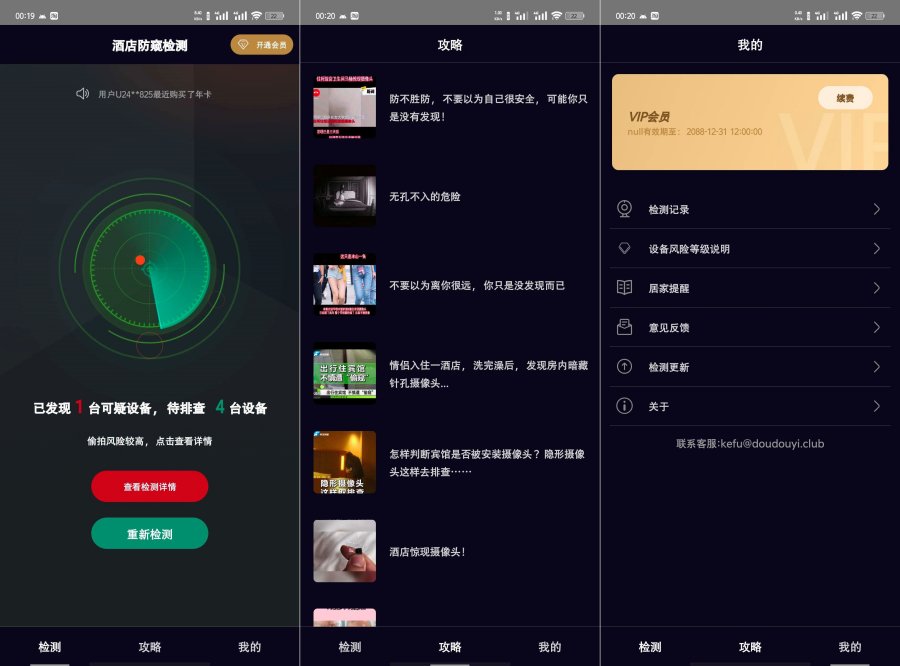Click the 意见反馈 feedback icon
Screen dimensions: 900x666
click(623, 327)
